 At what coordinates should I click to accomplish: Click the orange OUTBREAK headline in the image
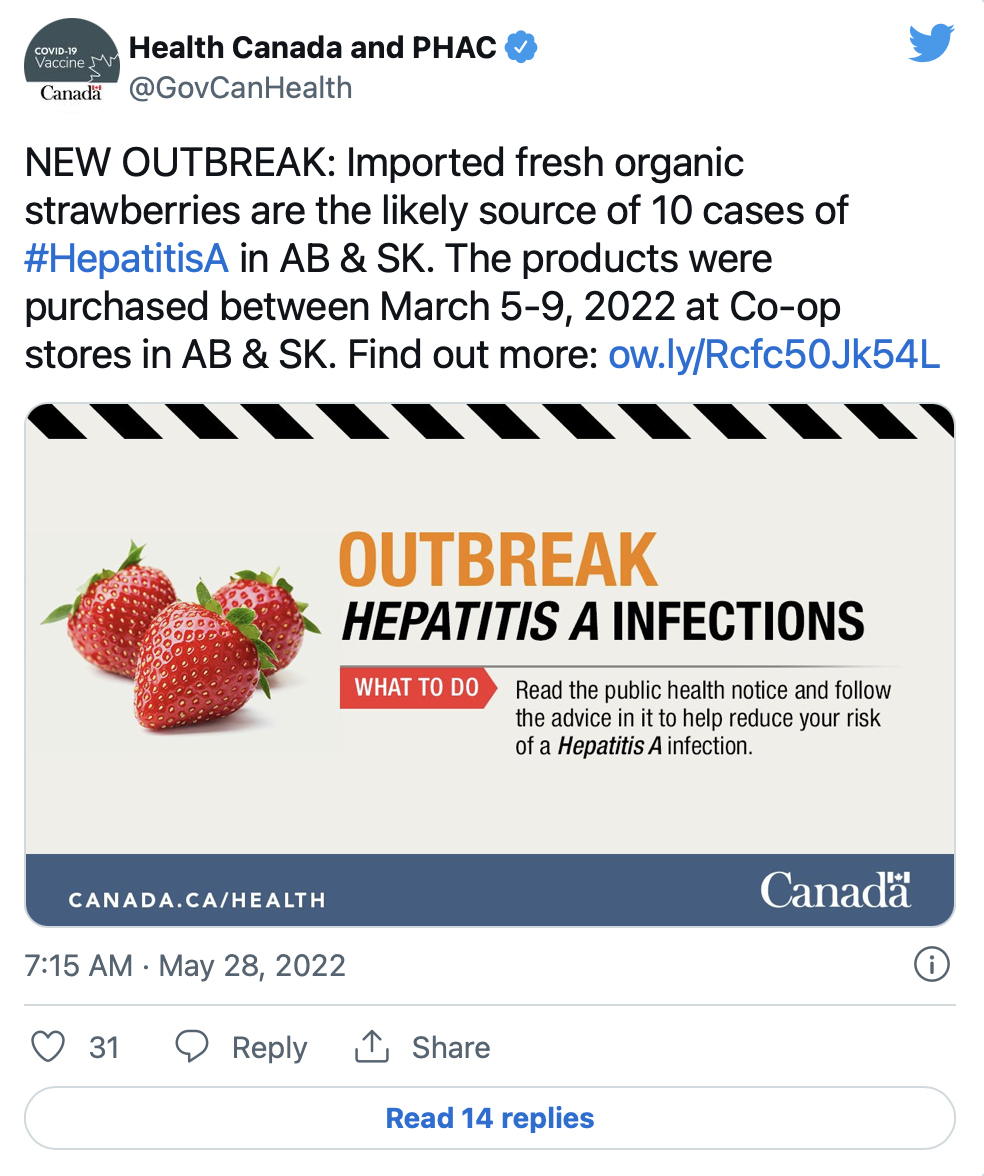click(x=498, y=560)
